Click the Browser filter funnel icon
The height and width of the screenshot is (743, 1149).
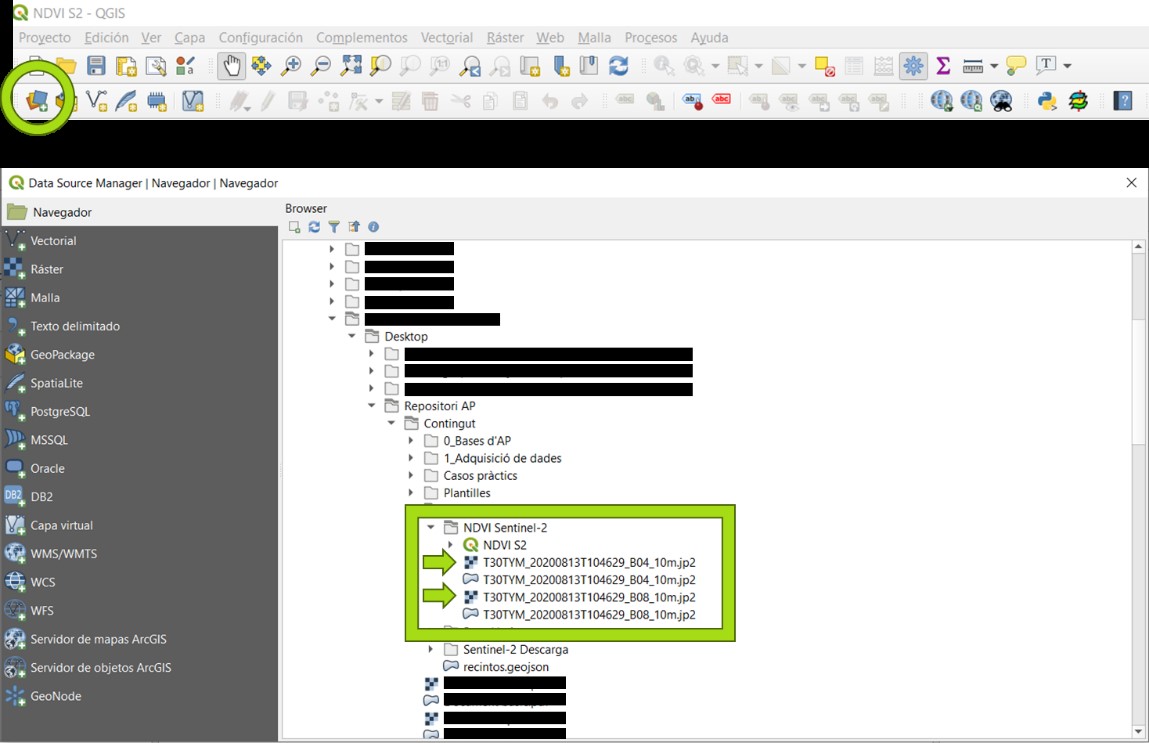click(334, 227)
